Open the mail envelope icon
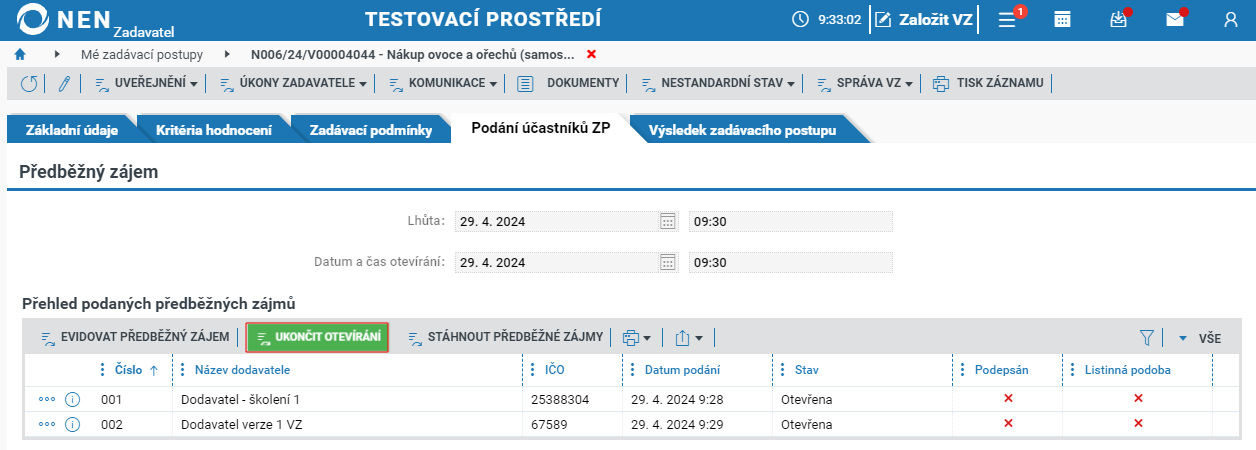1256x450 pixels. (x=1175, y=19)
